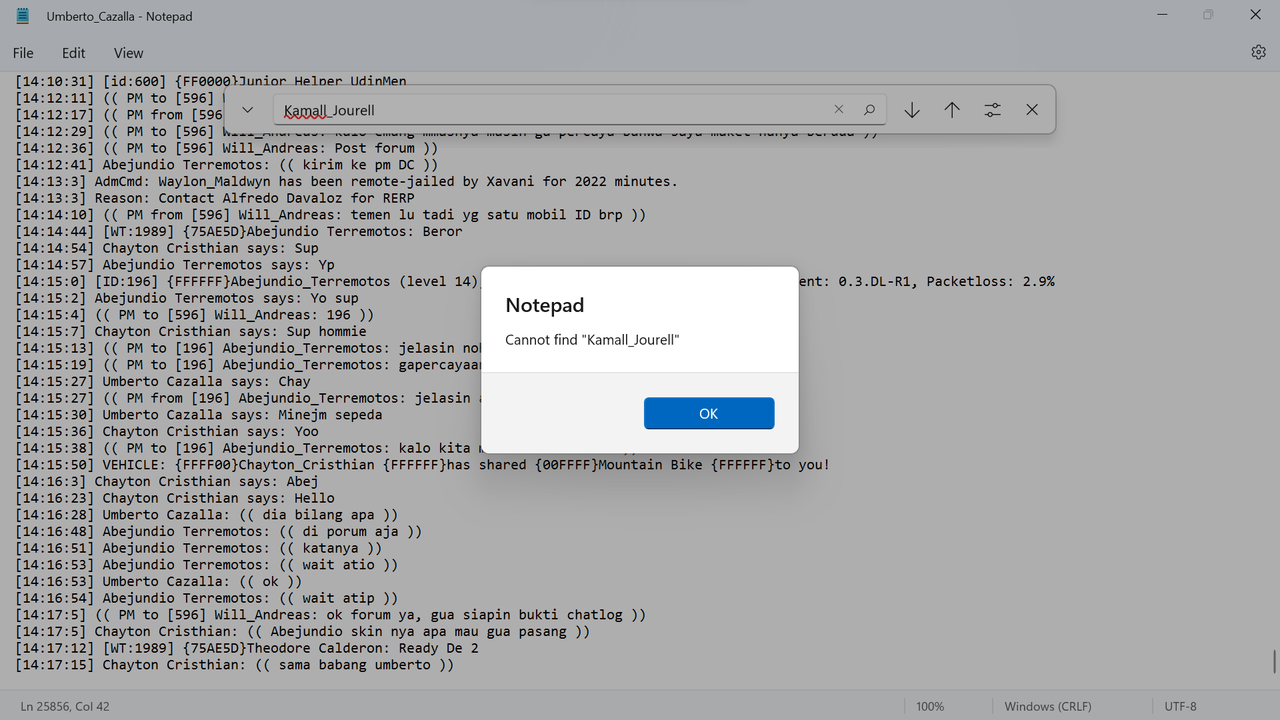Clear the find text with X

[839, 110]
